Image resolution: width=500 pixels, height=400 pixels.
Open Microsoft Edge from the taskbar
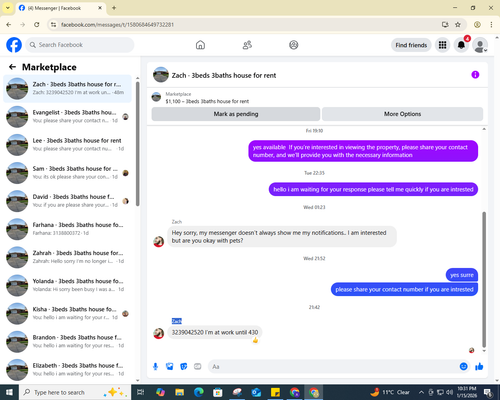199,392
